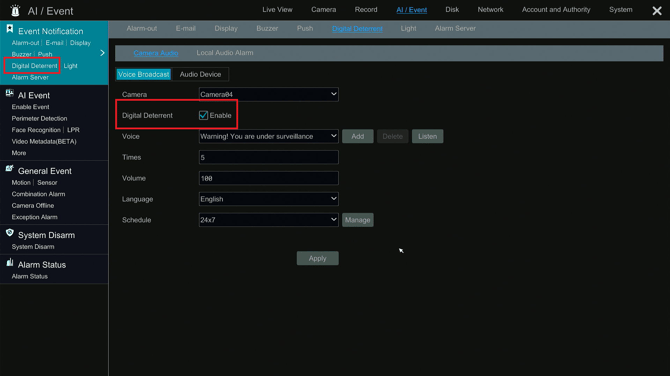Expand the Event Notification sidebar arrow
This screenshot has height=376, width=670.
click(102, 53)
